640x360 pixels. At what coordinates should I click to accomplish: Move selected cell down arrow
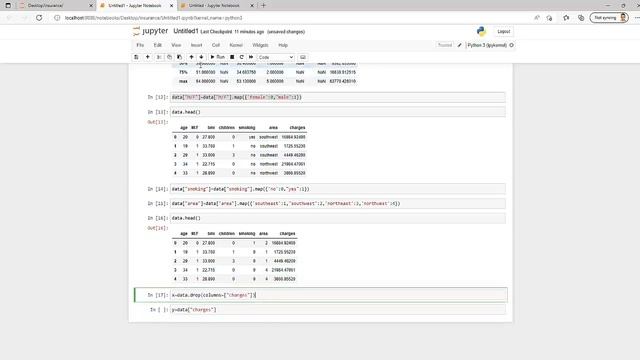201,57
